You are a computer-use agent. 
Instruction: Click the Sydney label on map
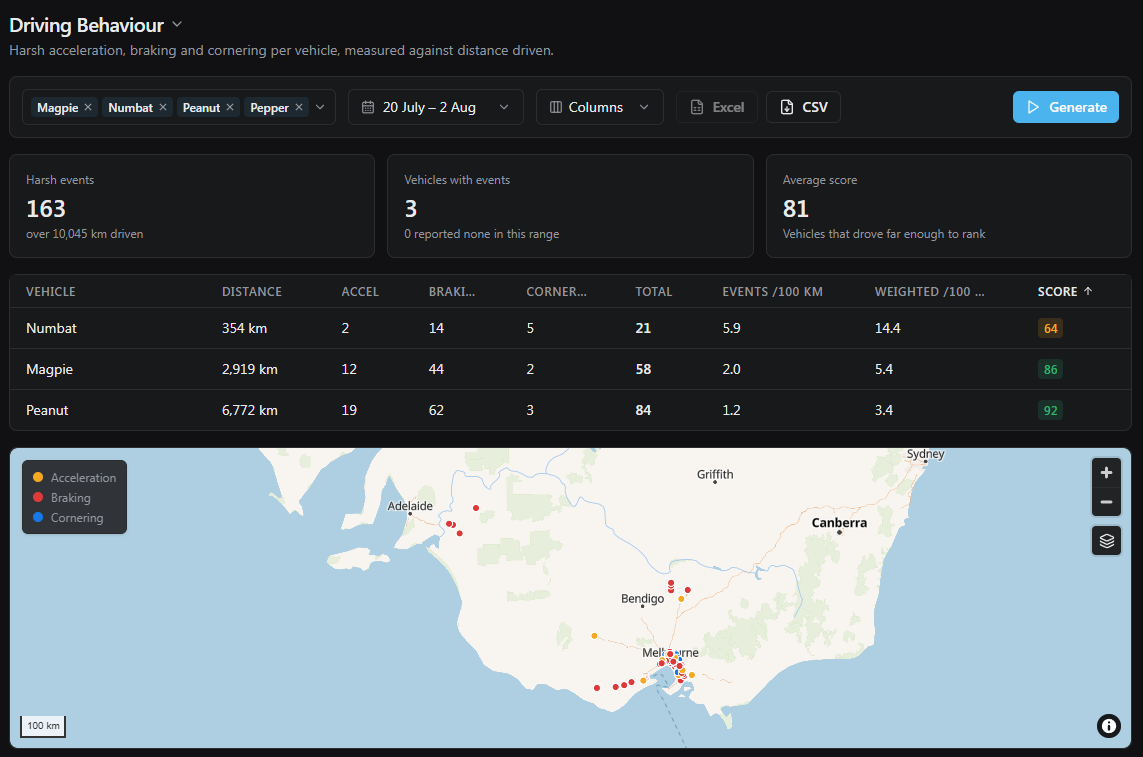point(925,454)
